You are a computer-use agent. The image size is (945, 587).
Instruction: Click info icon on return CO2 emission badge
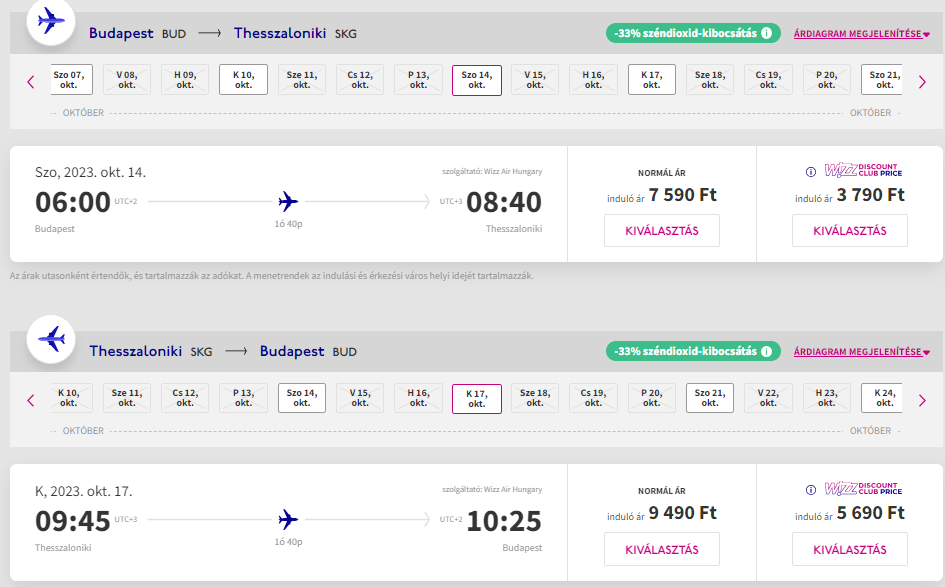(767, 352)
